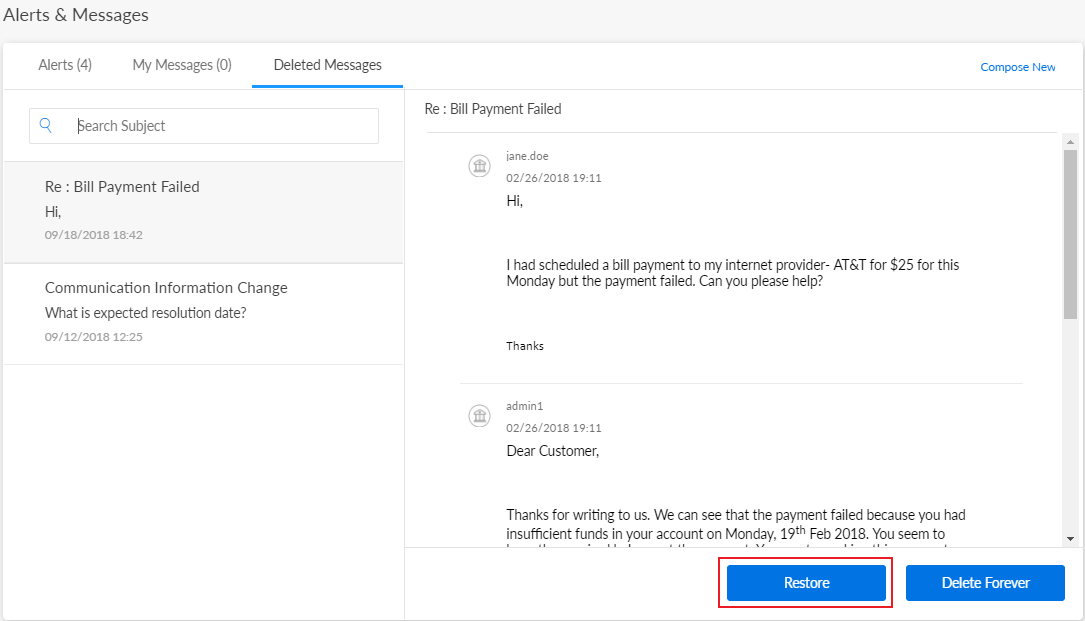Select the Deleted Messages tab
This screenshot has height=621, width=1085.
327,65
